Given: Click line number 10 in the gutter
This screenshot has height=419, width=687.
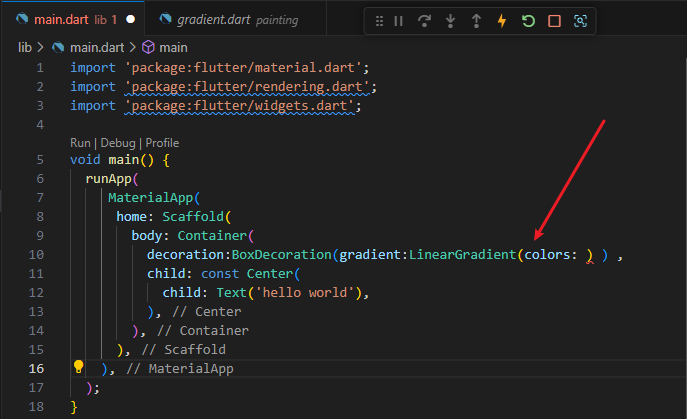Looking at the screenshot, I should point(36,255).
